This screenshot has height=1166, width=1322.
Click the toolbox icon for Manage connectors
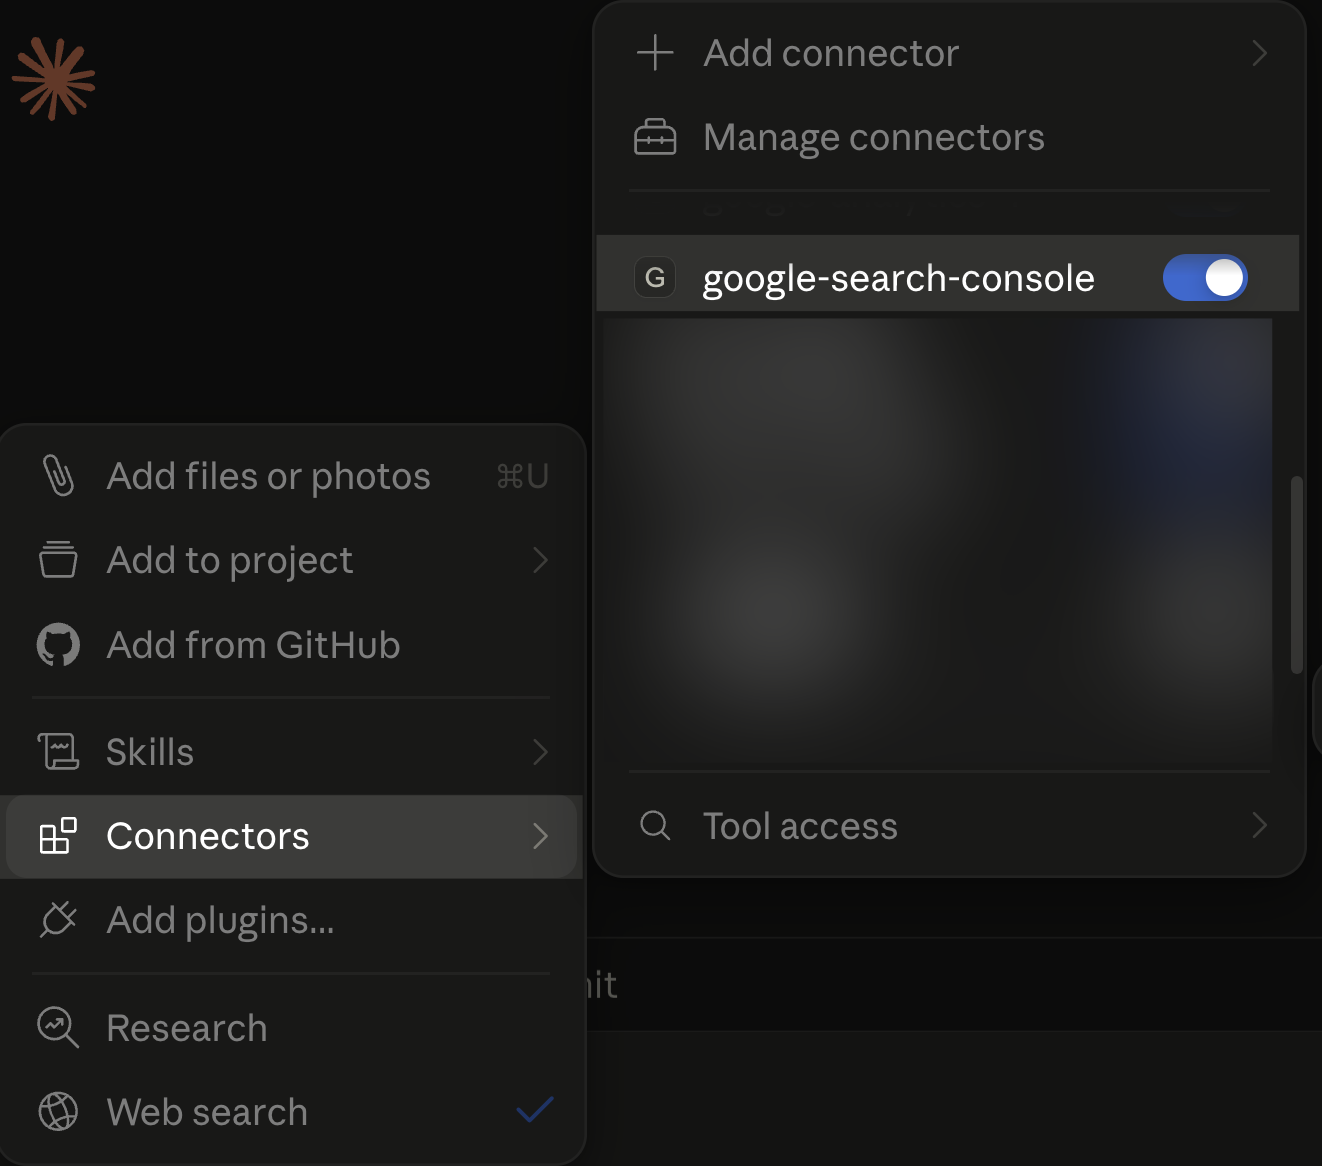(x=655, y=137)
